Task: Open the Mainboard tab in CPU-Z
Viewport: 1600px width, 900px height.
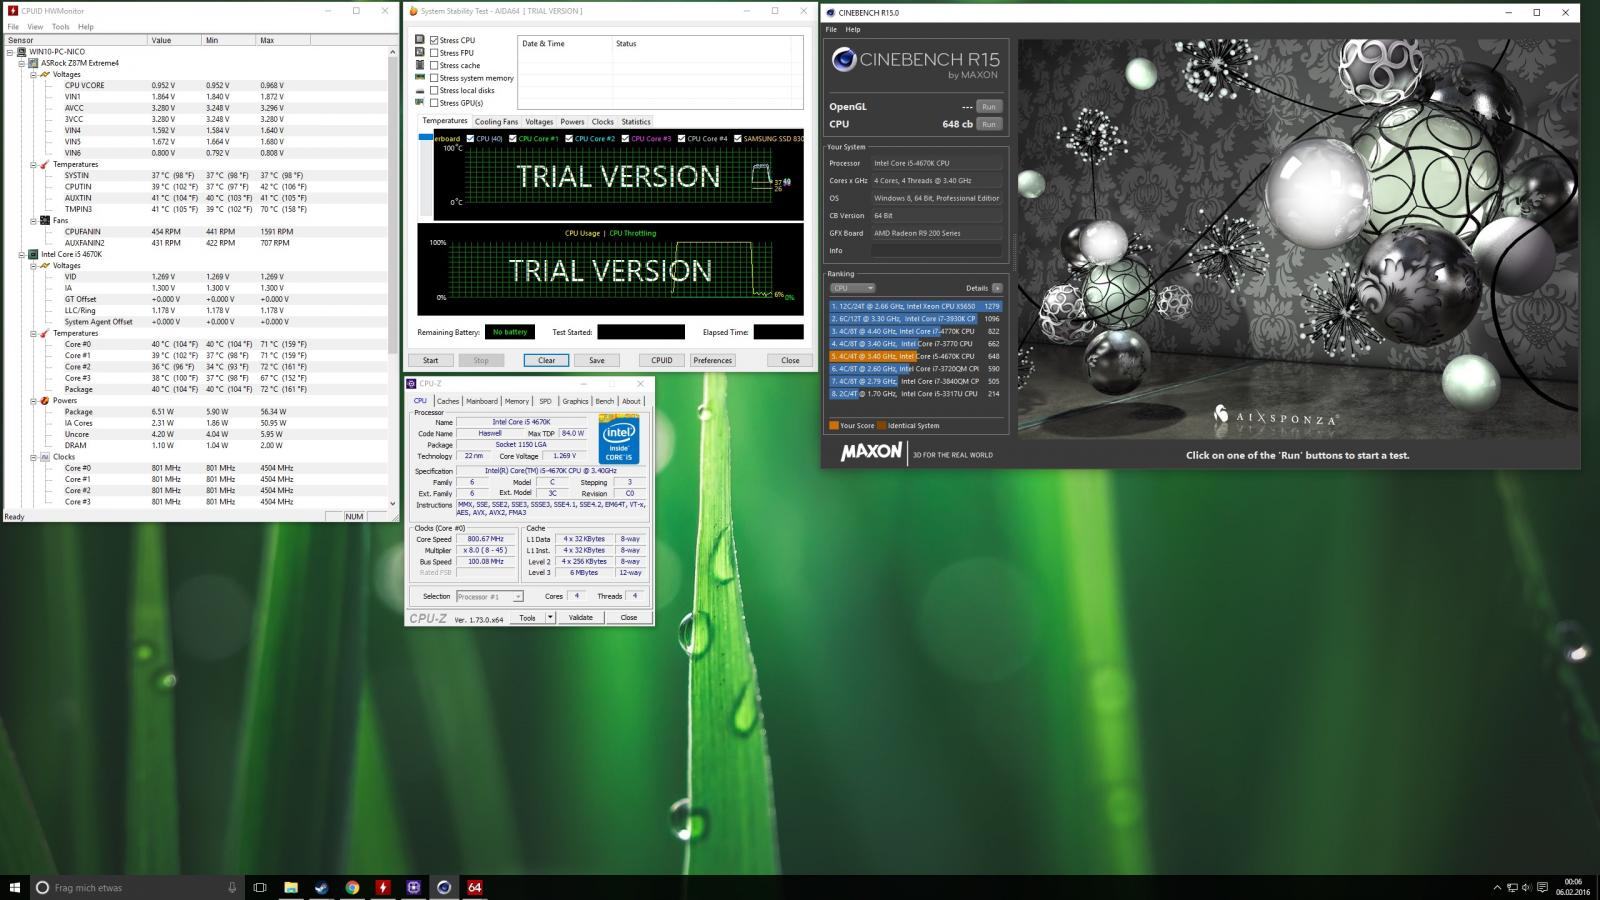Action: coord(481,401)
